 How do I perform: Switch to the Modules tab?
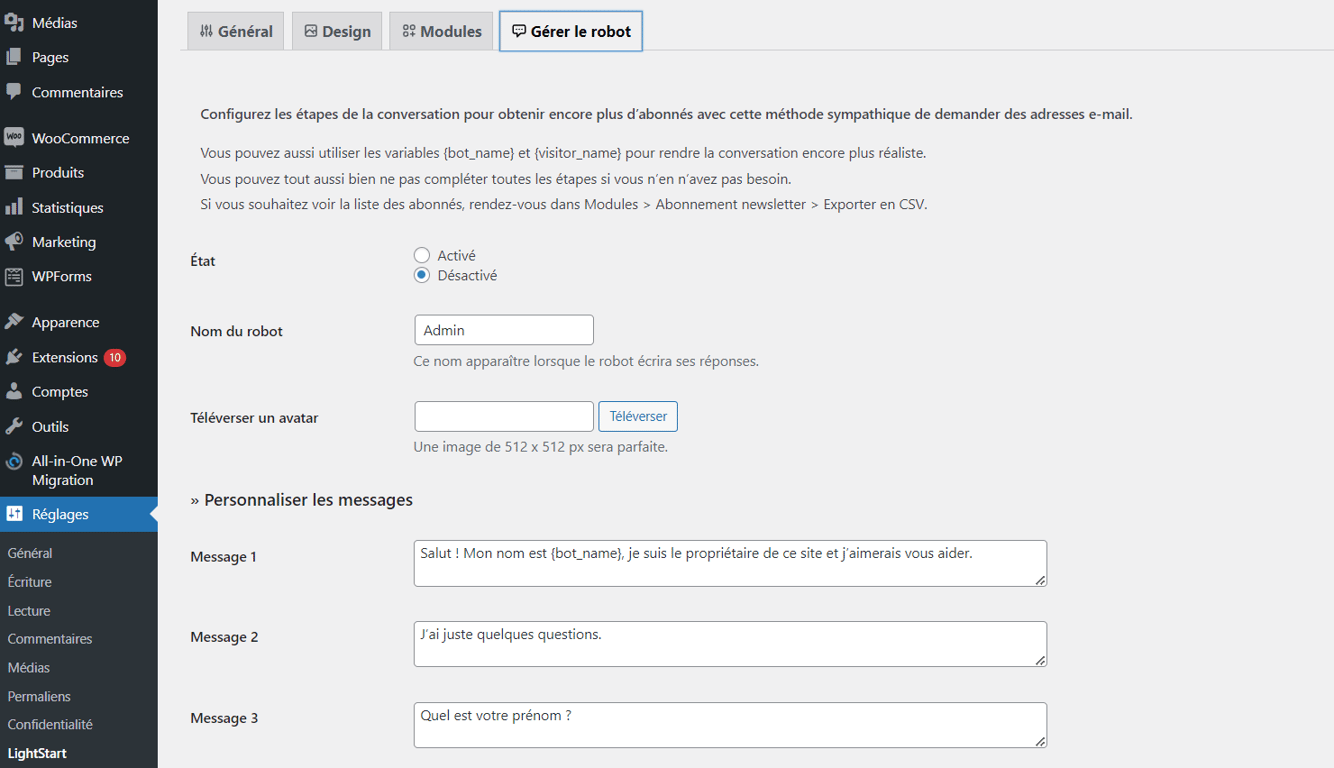(442, 31)
